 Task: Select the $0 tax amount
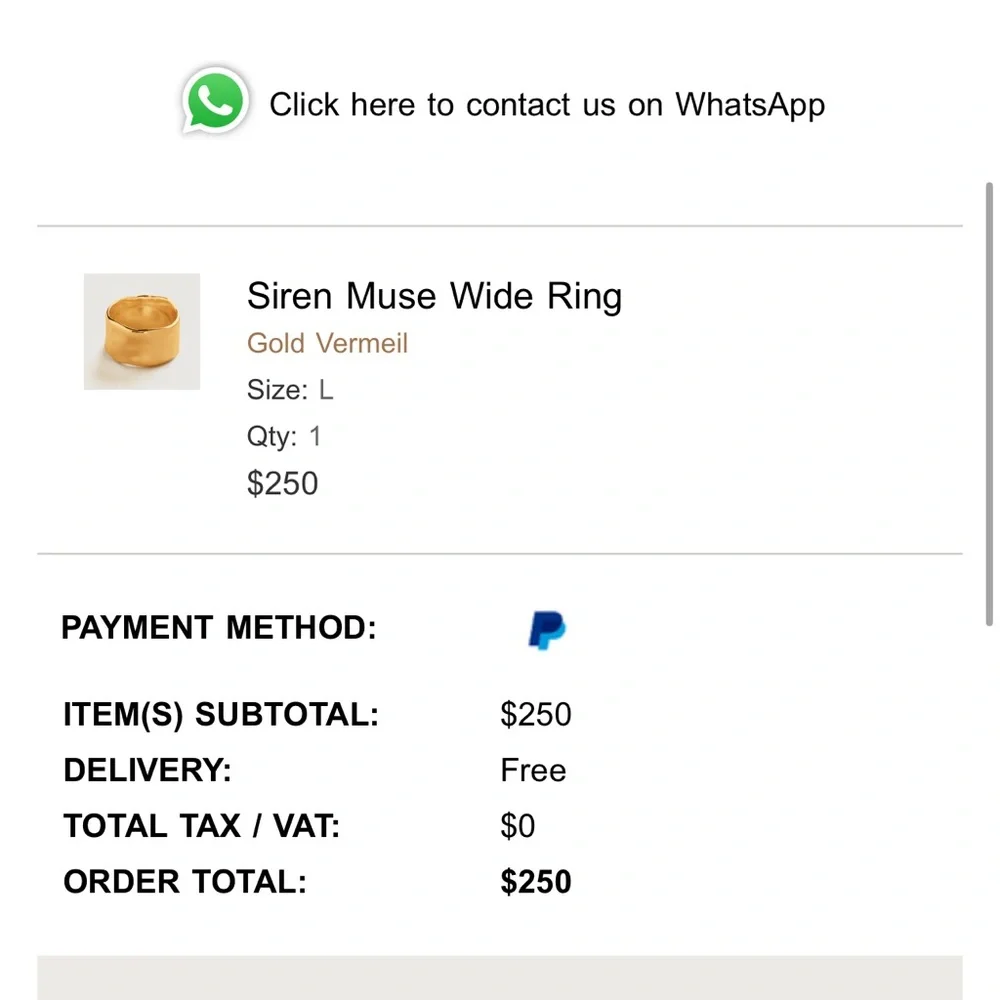pyautogui.click(x=518, y=826)
